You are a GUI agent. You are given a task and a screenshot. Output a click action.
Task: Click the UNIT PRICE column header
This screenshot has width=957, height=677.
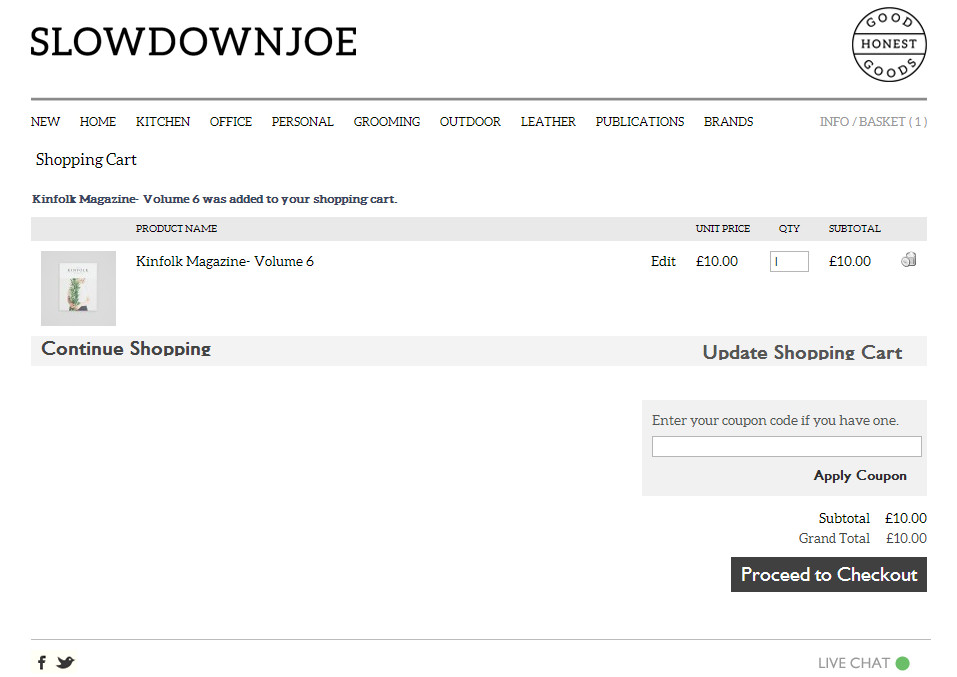tap(723, 228)
